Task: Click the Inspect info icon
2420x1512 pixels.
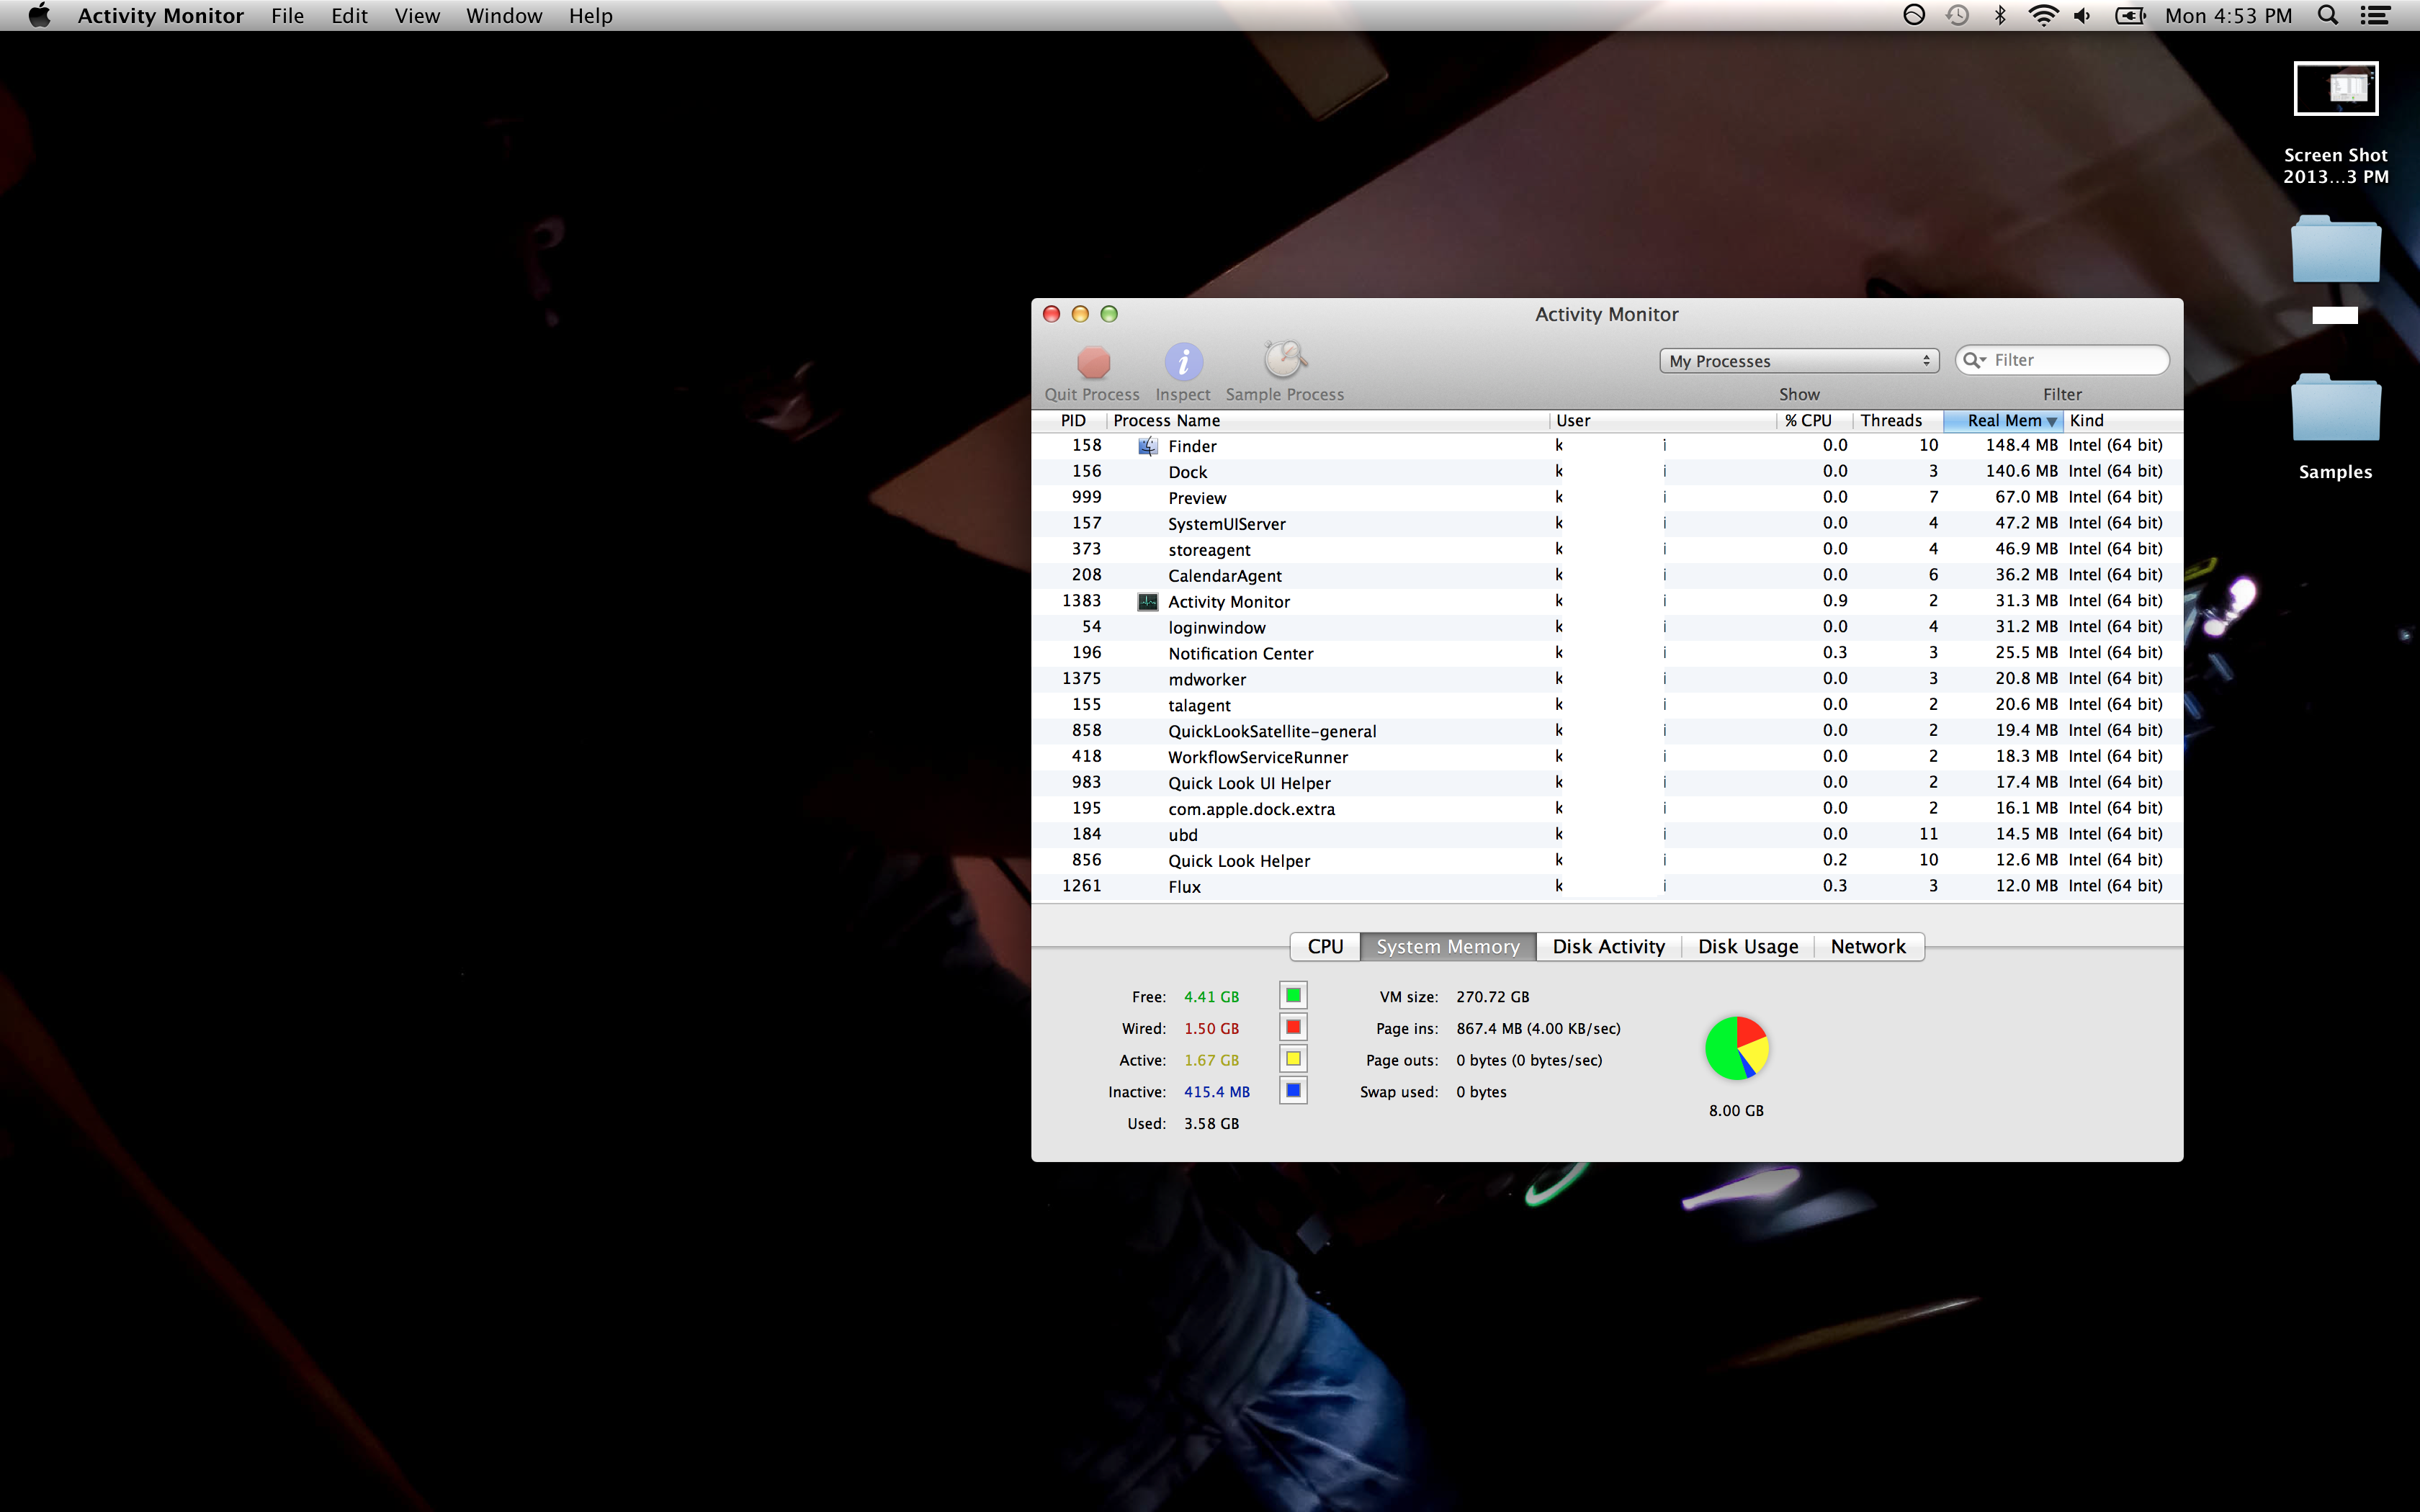Action: tap(1183, 361)
